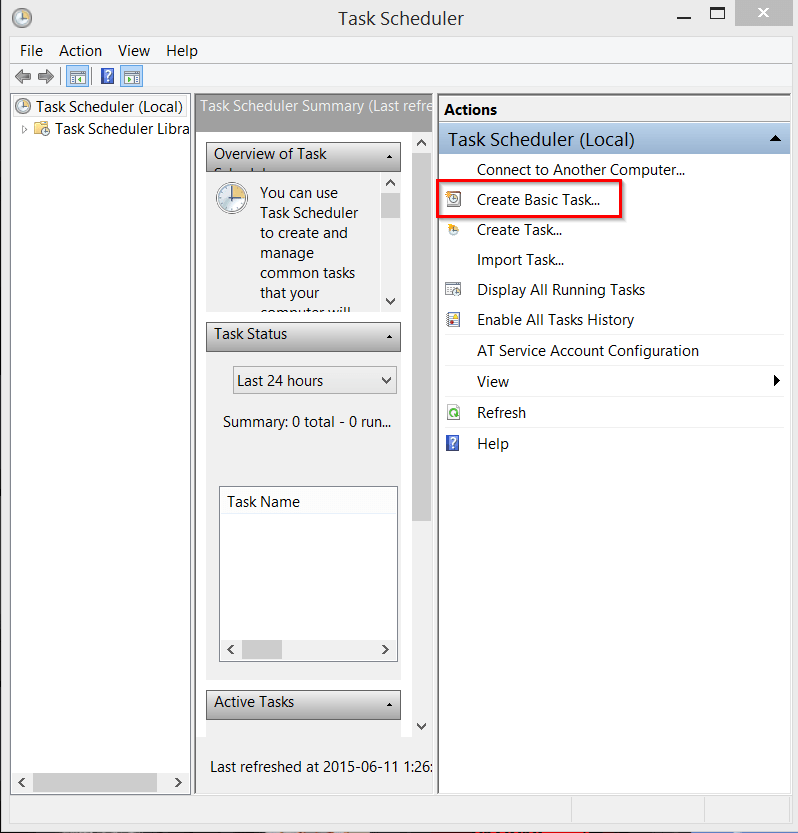The height and width of the screenshot is (833, 798).
Task: Expand the Task Scheduler Library tree node
Action: (x=25, y=129)
